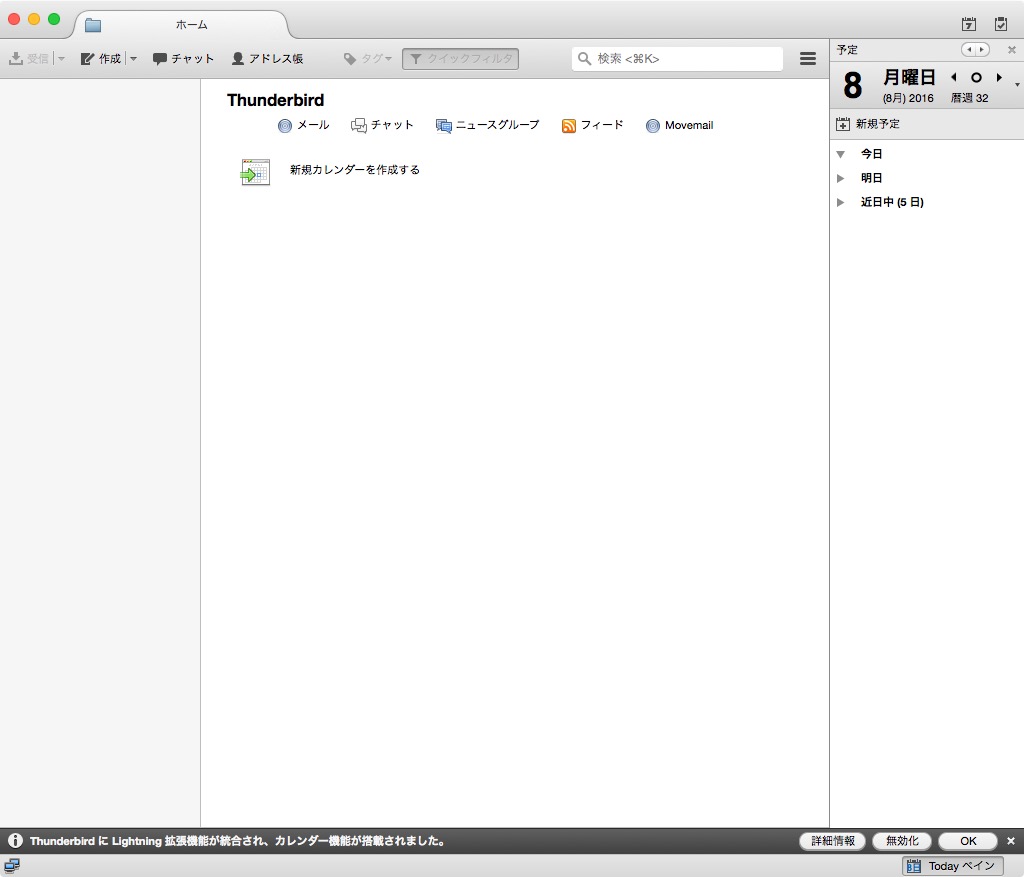The height and width of the screenshot is (877, 1024).
Task: Open the 受信 dropdown arrow
Action: pos(61,59)
